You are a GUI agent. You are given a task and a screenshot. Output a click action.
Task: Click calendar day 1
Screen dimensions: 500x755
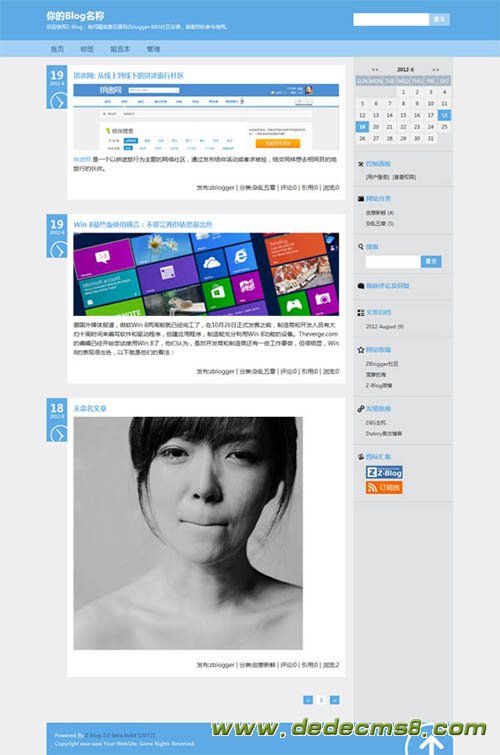click(403, 92)
